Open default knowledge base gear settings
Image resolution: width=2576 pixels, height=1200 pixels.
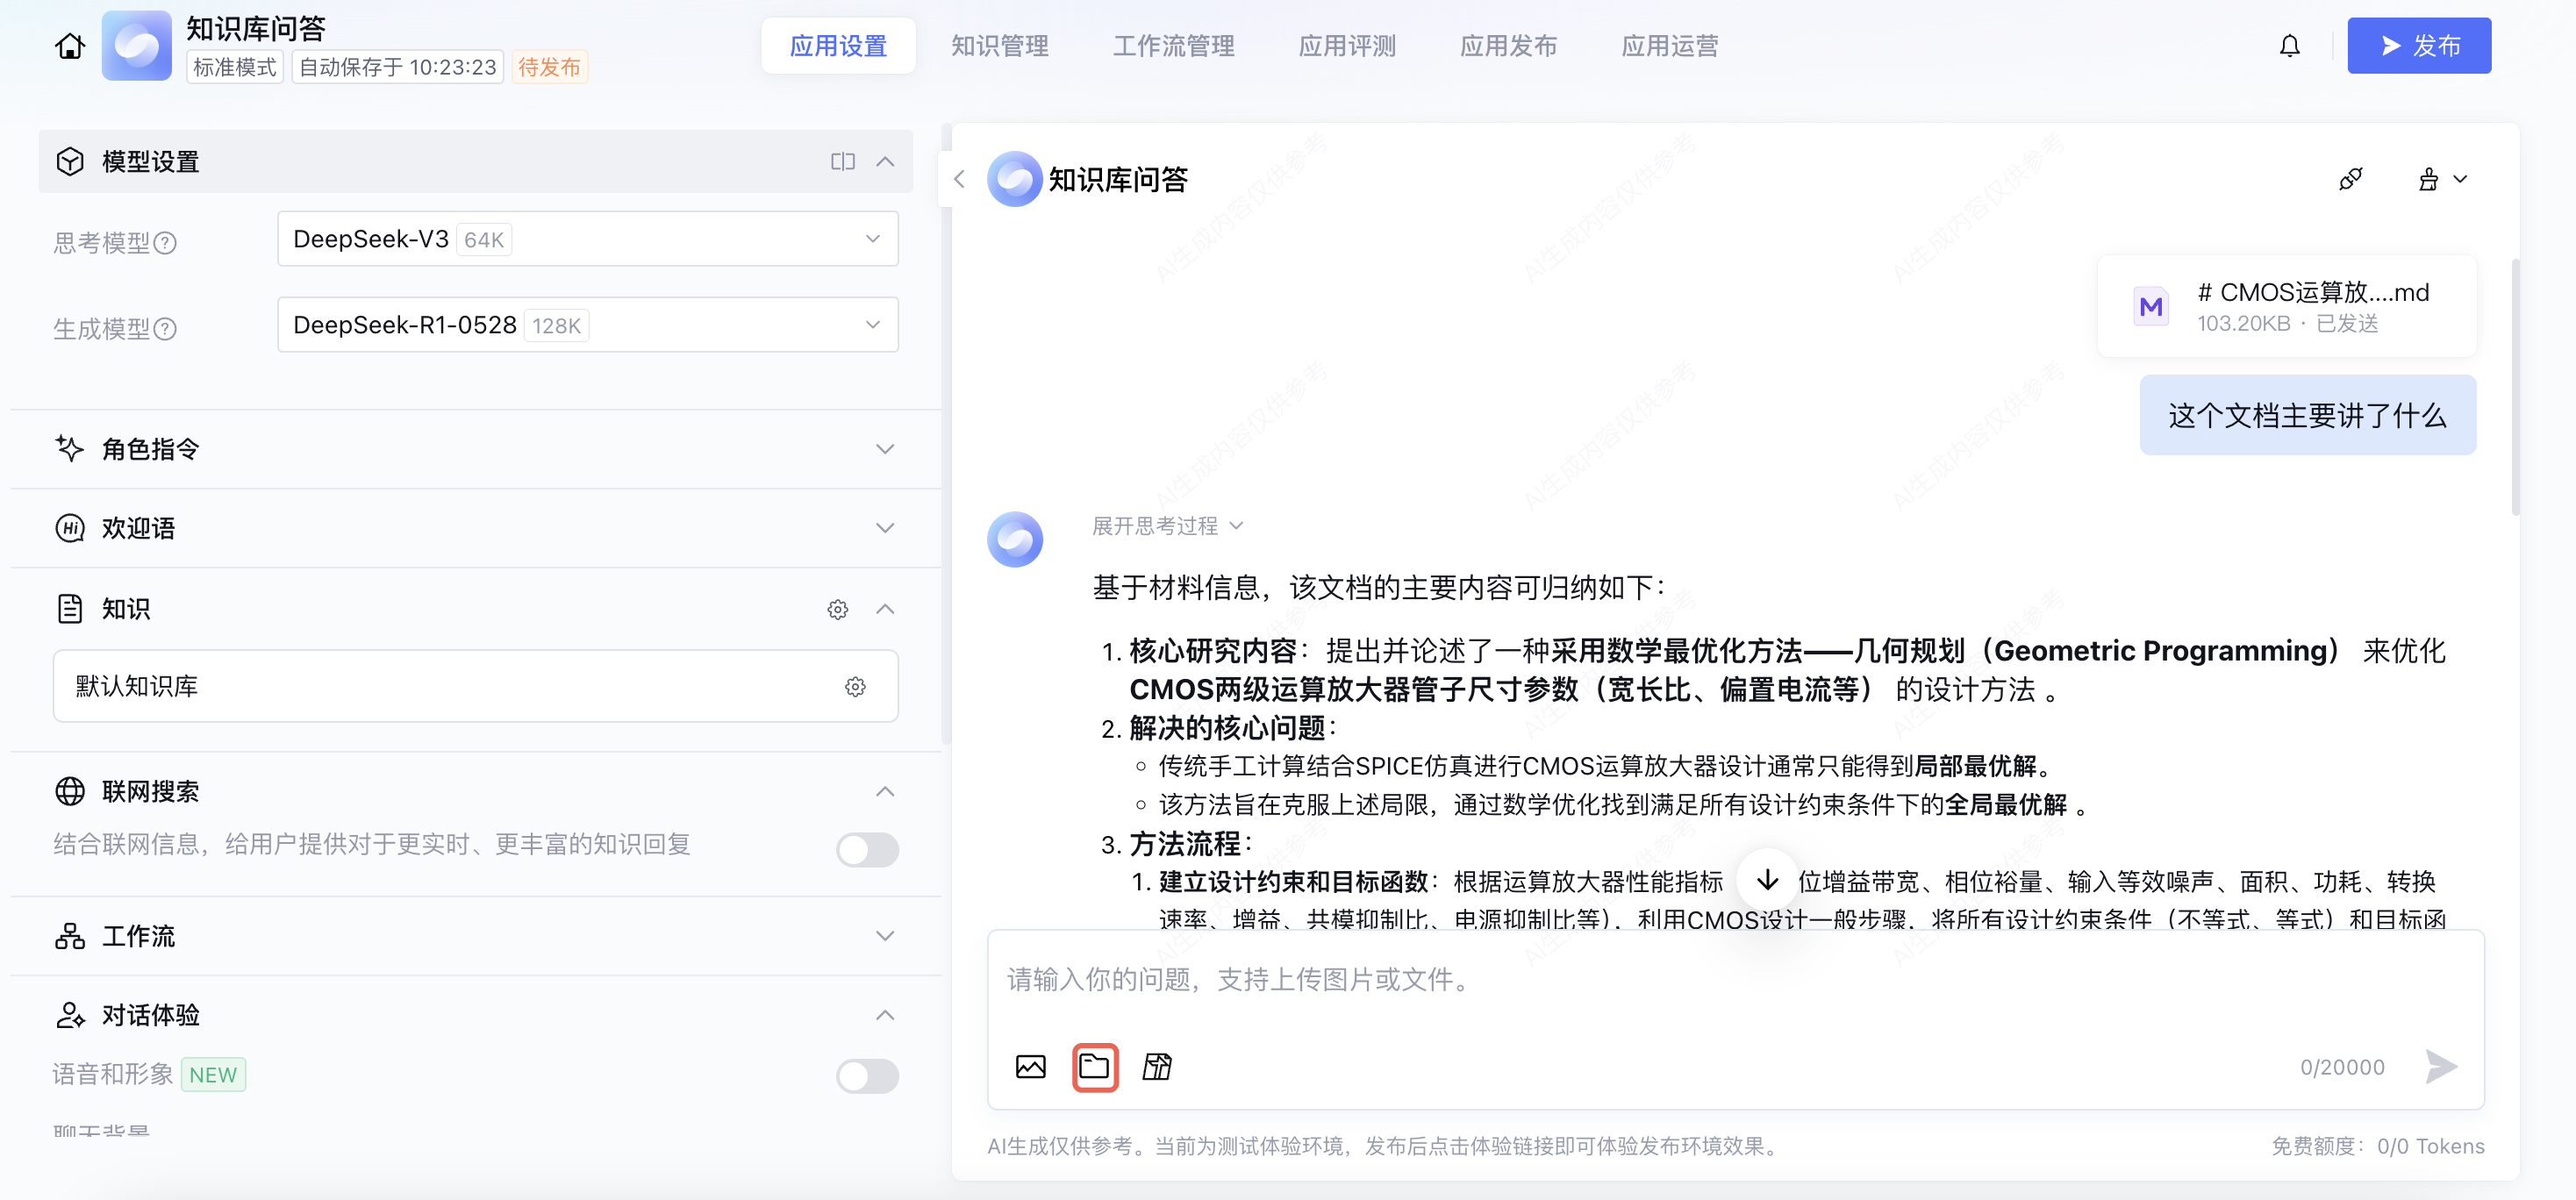click(x=854, y=687)
